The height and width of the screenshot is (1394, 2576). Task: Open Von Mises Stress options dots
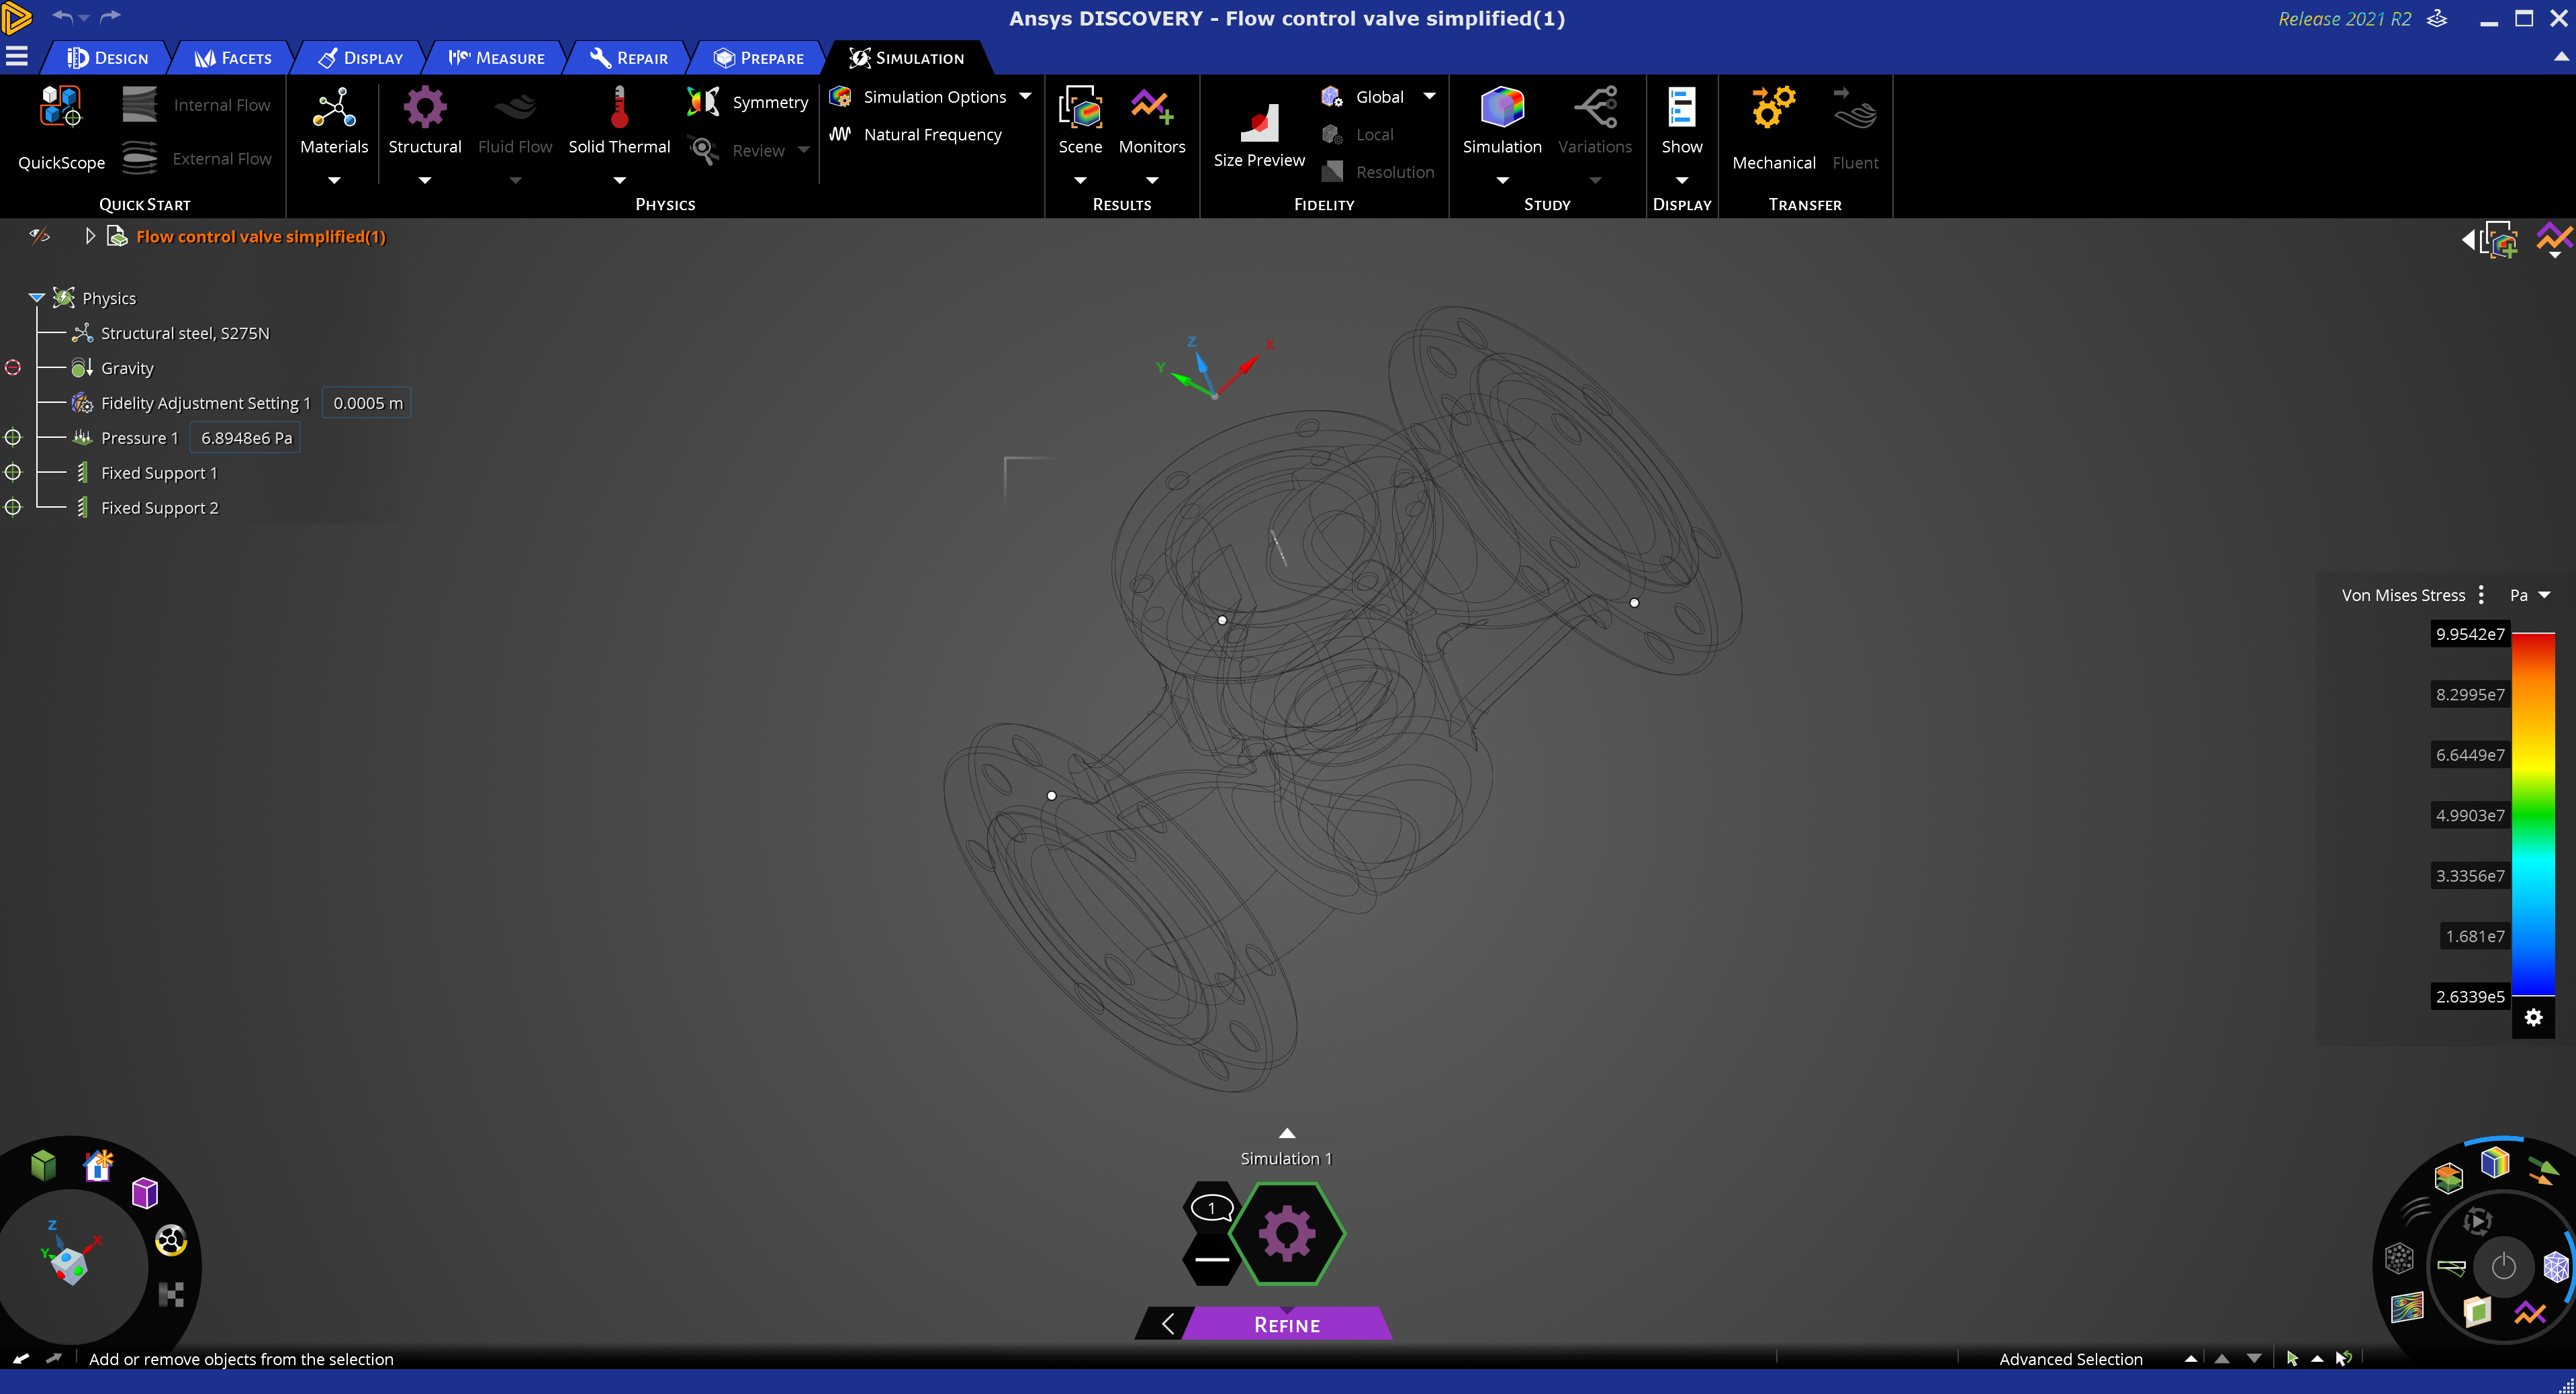pyautogui.click(x=2481, y=595)
